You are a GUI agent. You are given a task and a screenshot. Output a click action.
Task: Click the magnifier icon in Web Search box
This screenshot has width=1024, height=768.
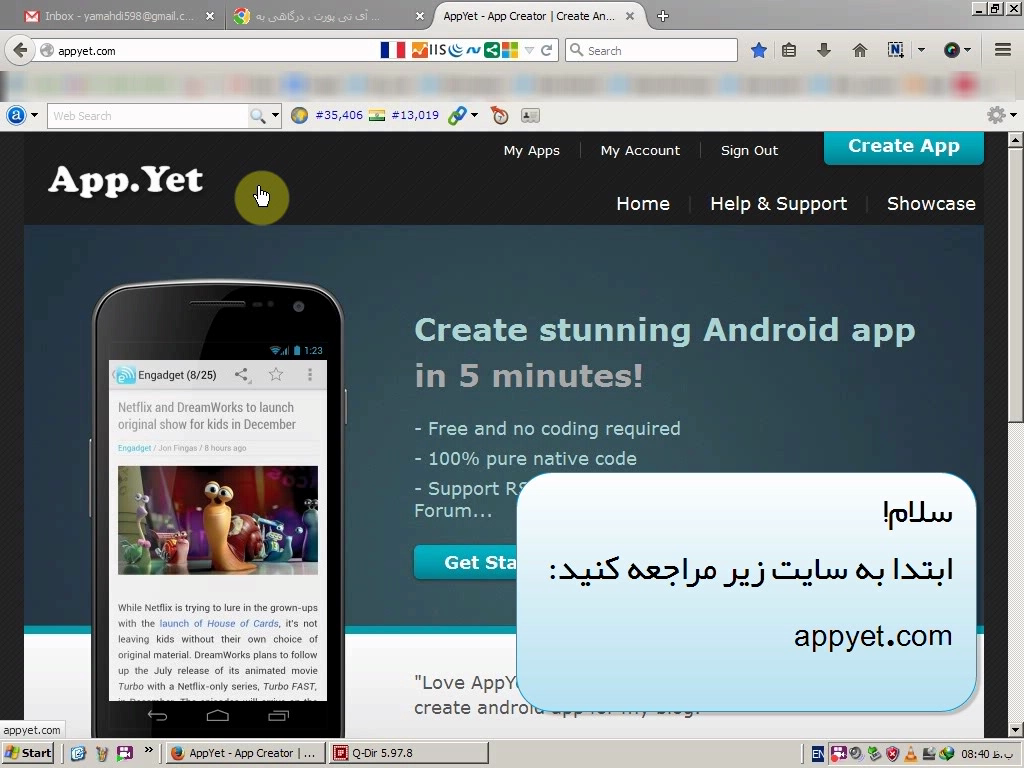click(258, 116)
